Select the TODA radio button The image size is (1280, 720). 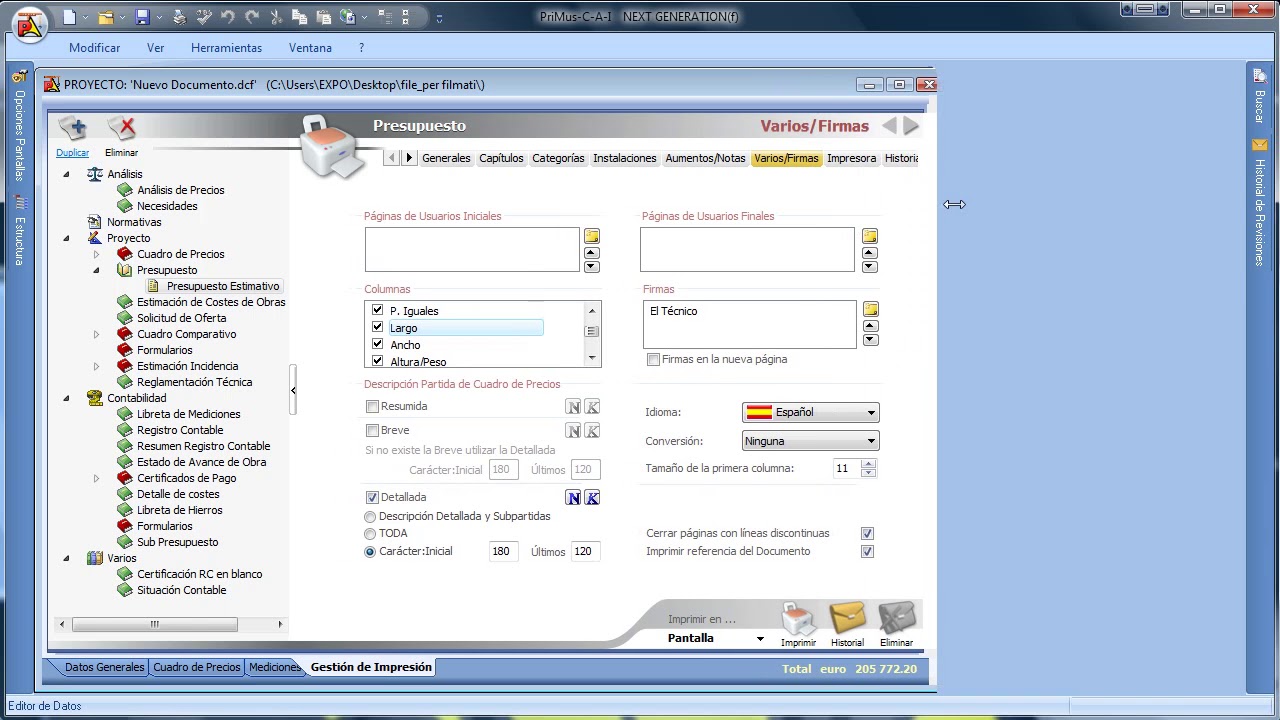[370, 534]
